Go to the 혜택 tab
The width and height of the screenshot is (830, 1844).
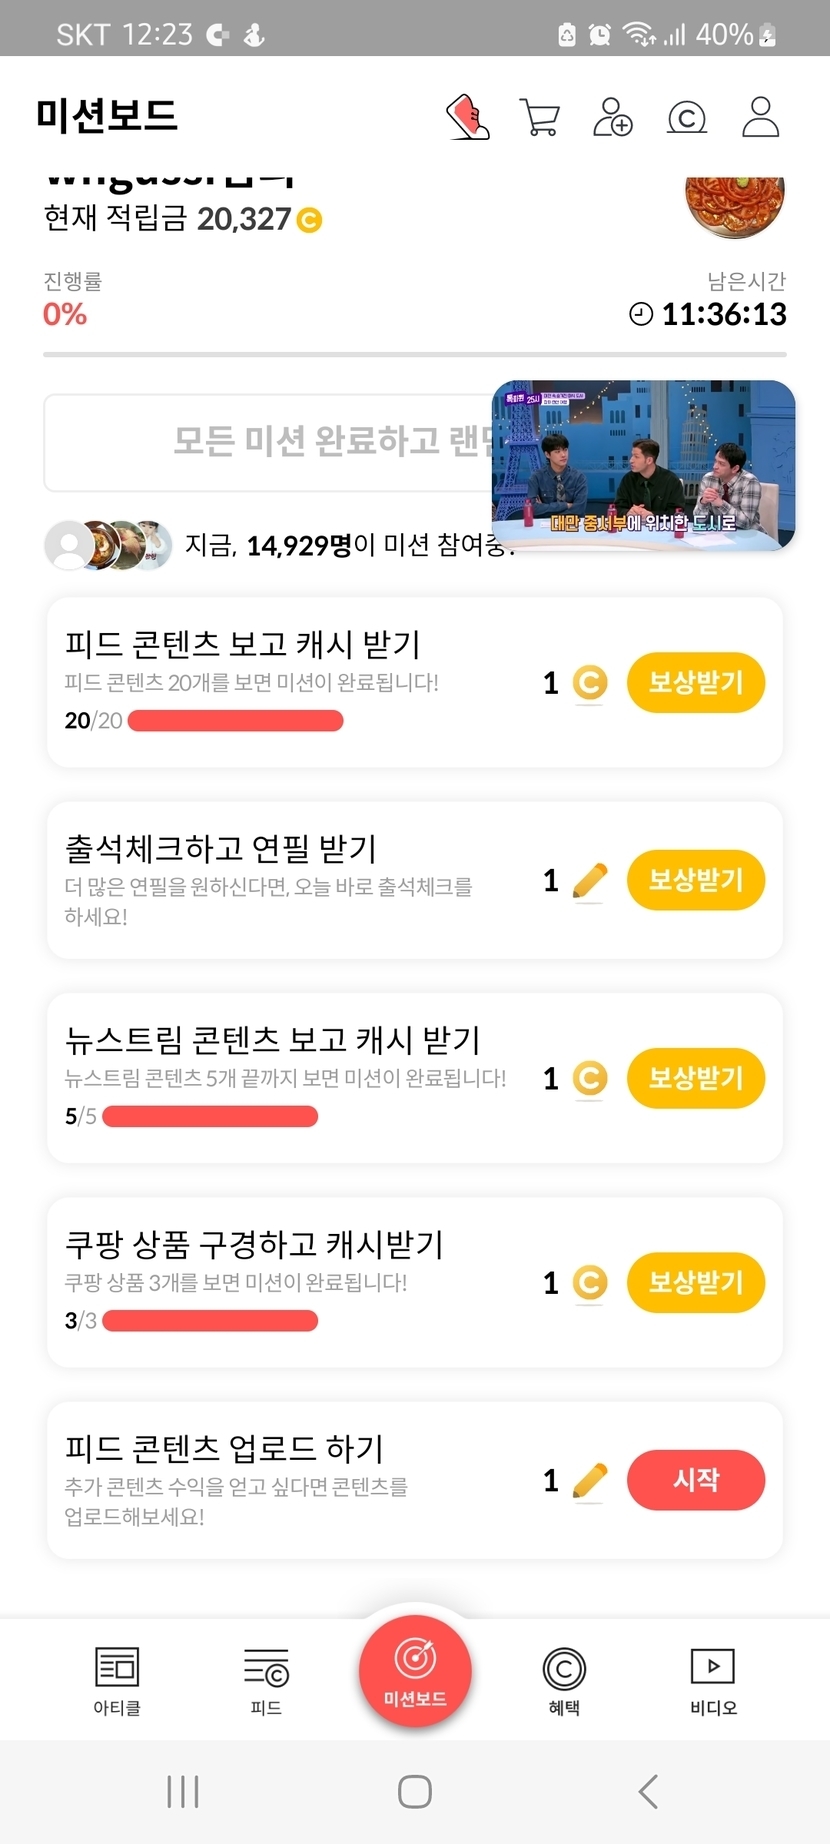pyautogui.click(x=564, y=1680)
